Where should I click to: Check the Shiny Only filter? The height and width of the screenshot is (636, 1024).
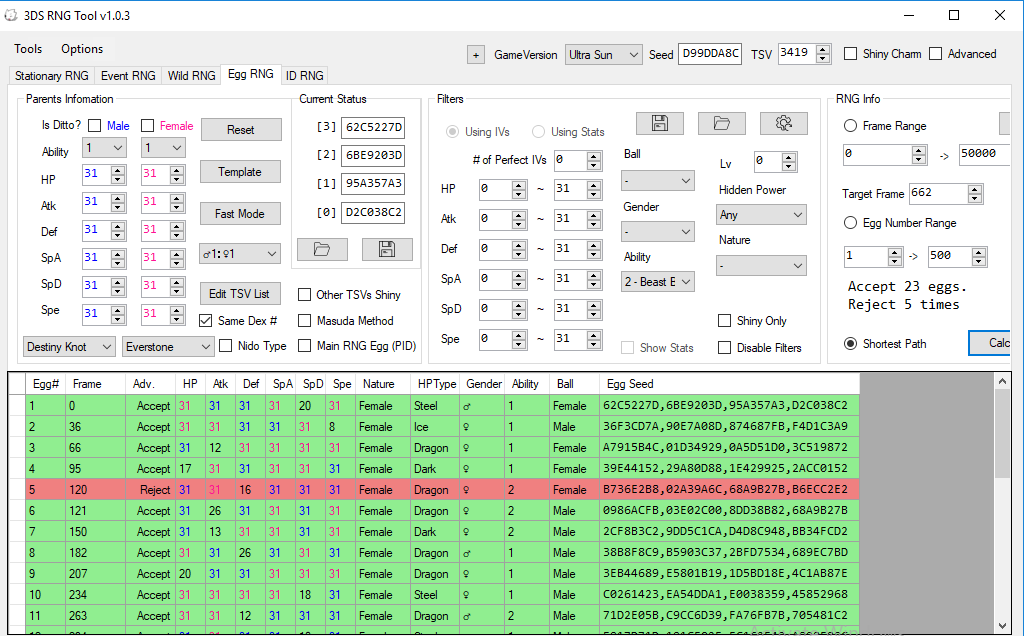(724, 321)
